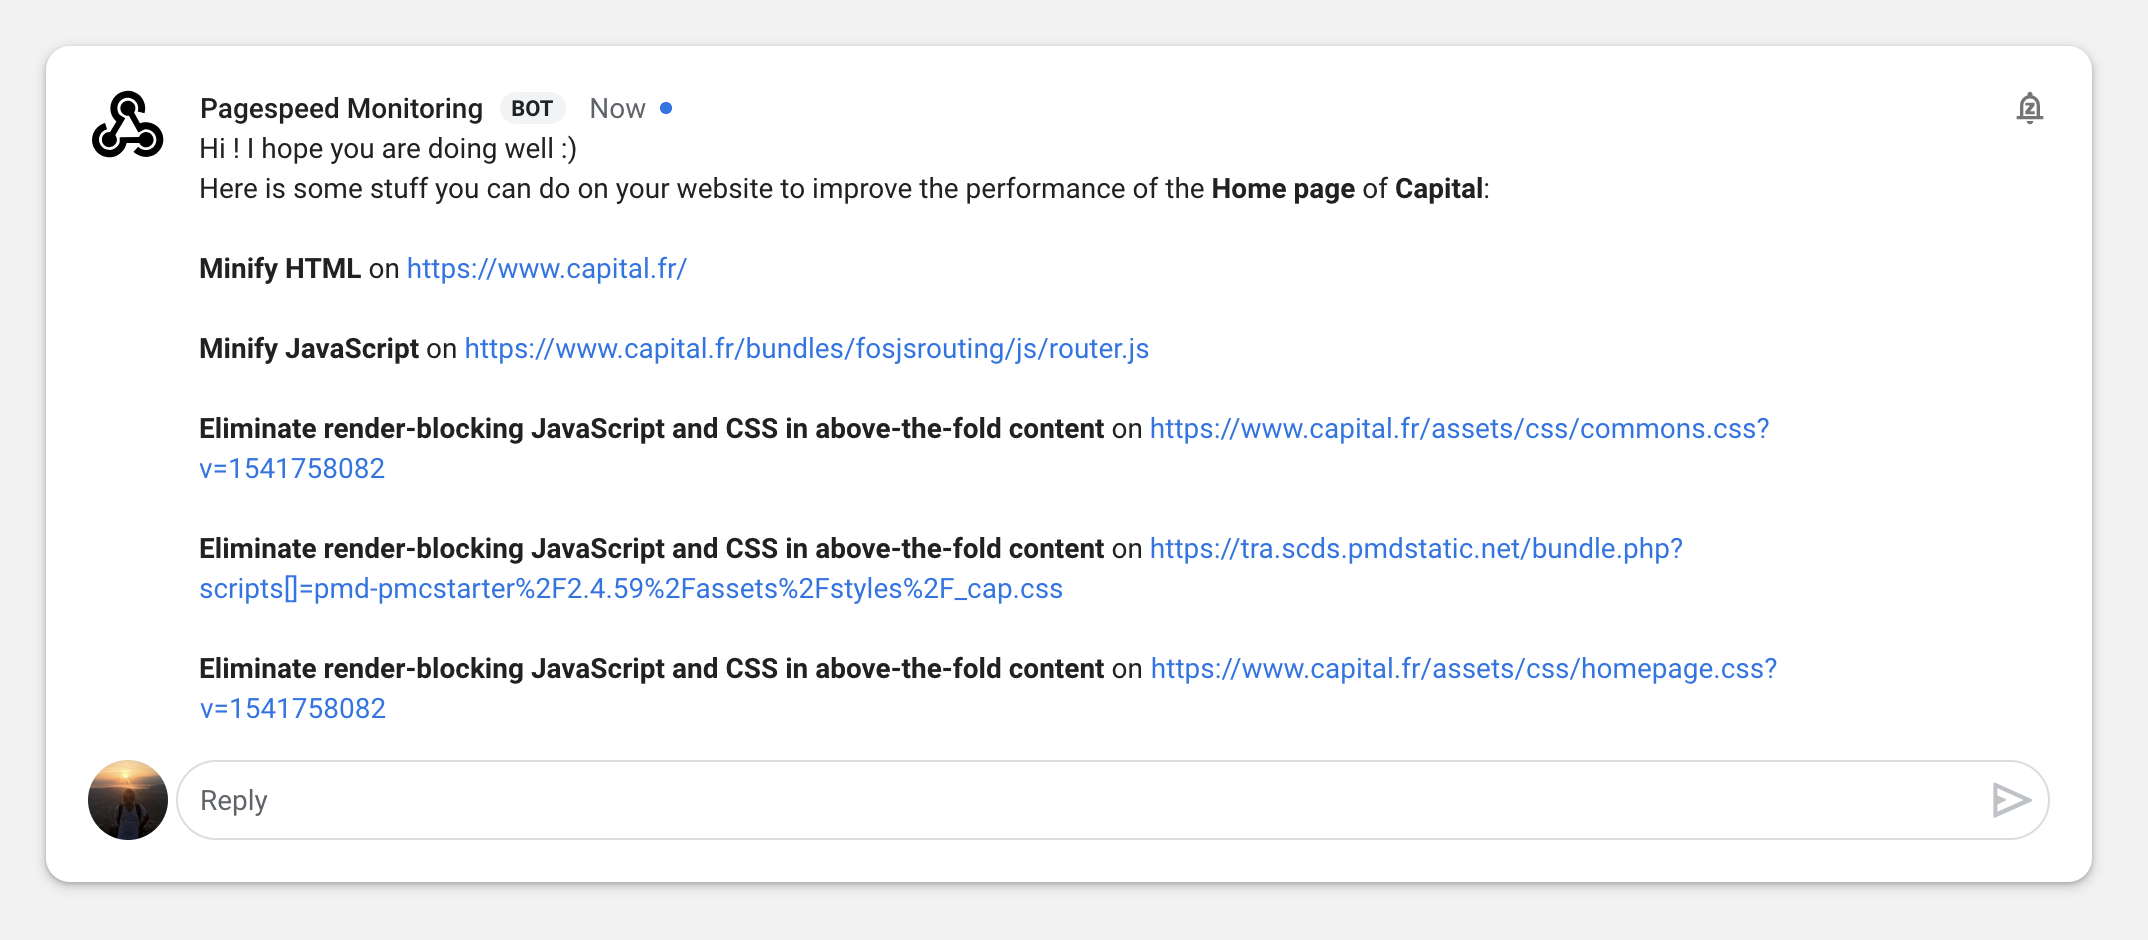
Task: Click the 'Now' message timestamp
Action: 617,108
